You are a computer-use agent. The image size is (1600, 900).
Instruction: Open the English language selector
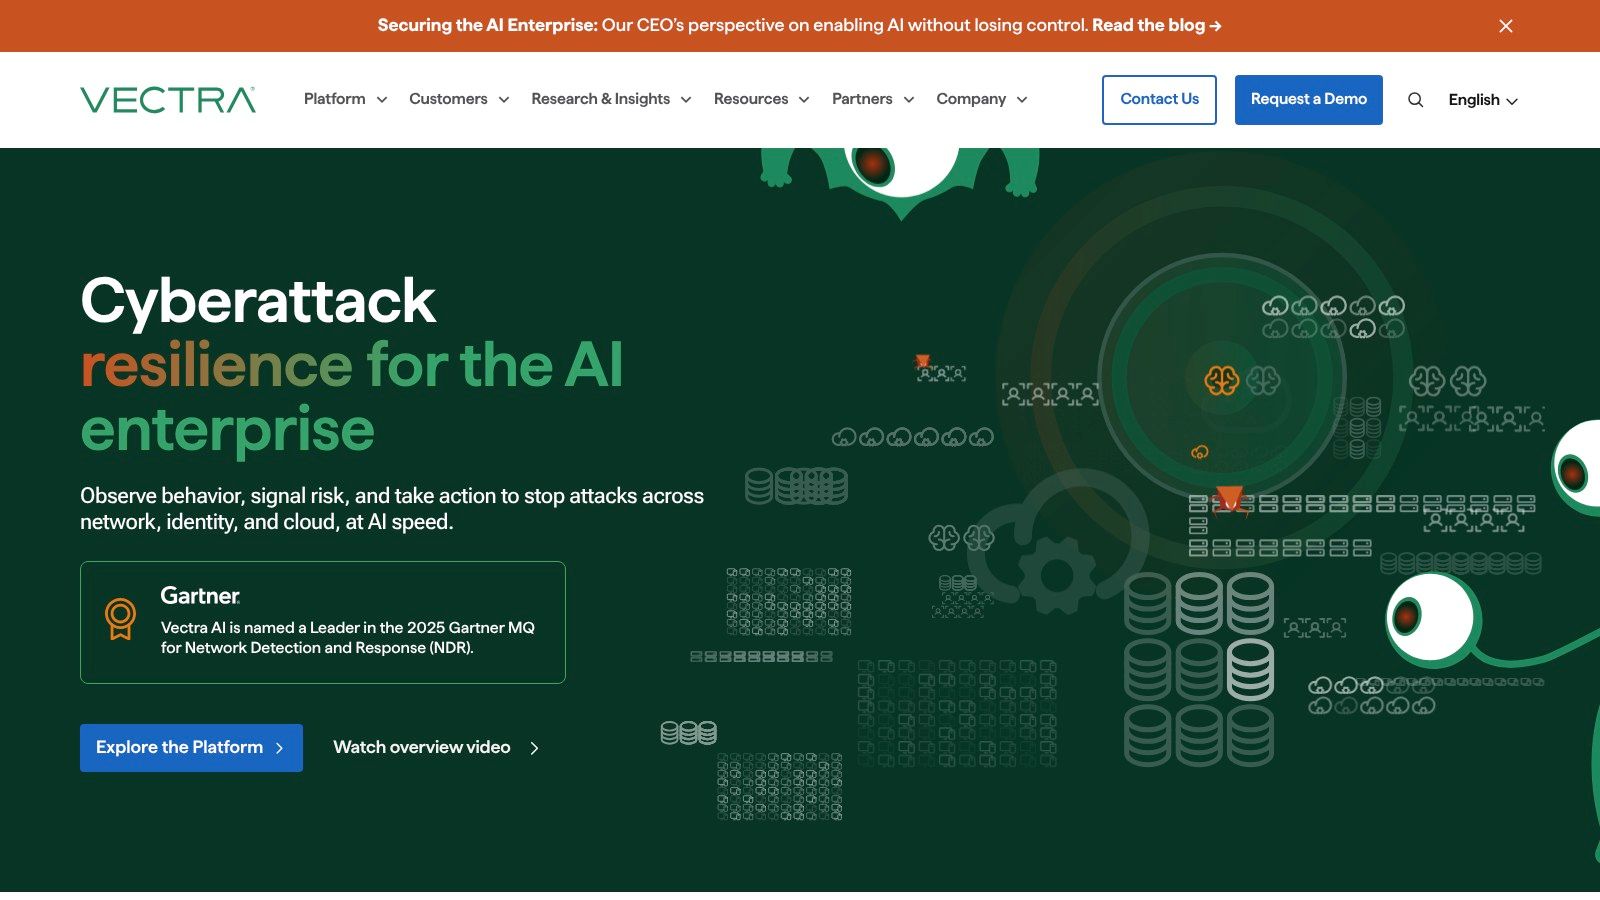coord(1483,100)
